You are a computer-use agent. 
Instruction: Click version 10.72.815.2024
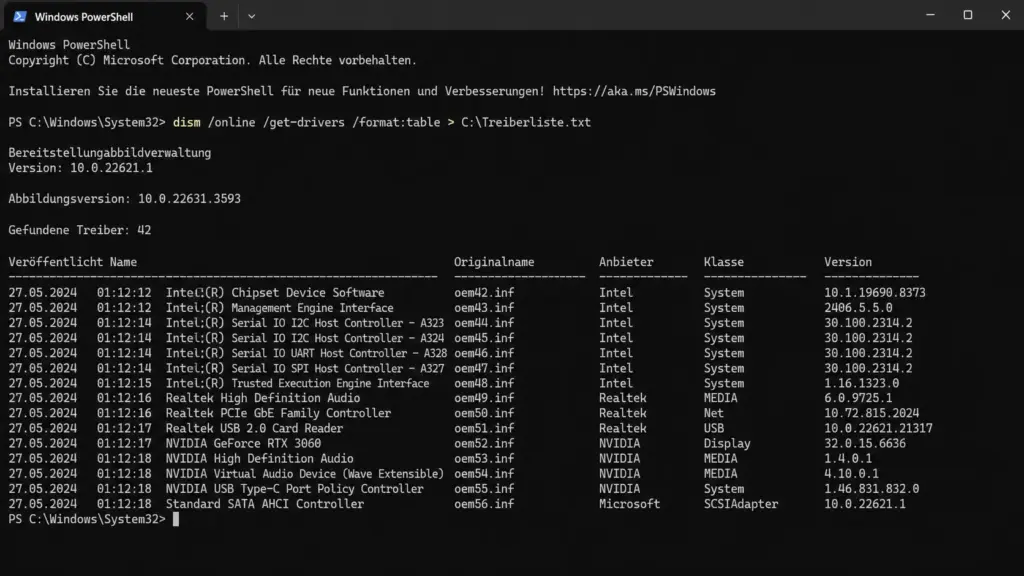pos(871,413)
